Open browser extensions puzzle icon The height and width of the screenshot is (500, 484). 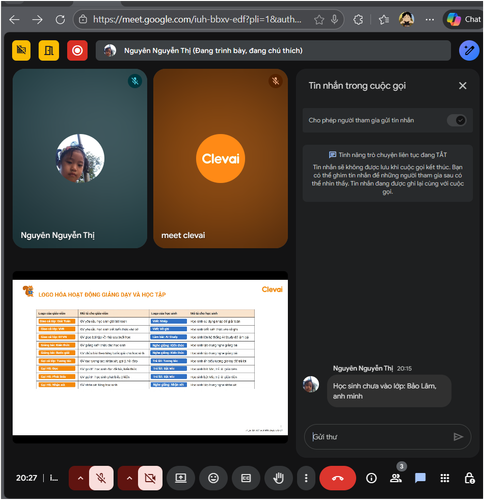358,20
